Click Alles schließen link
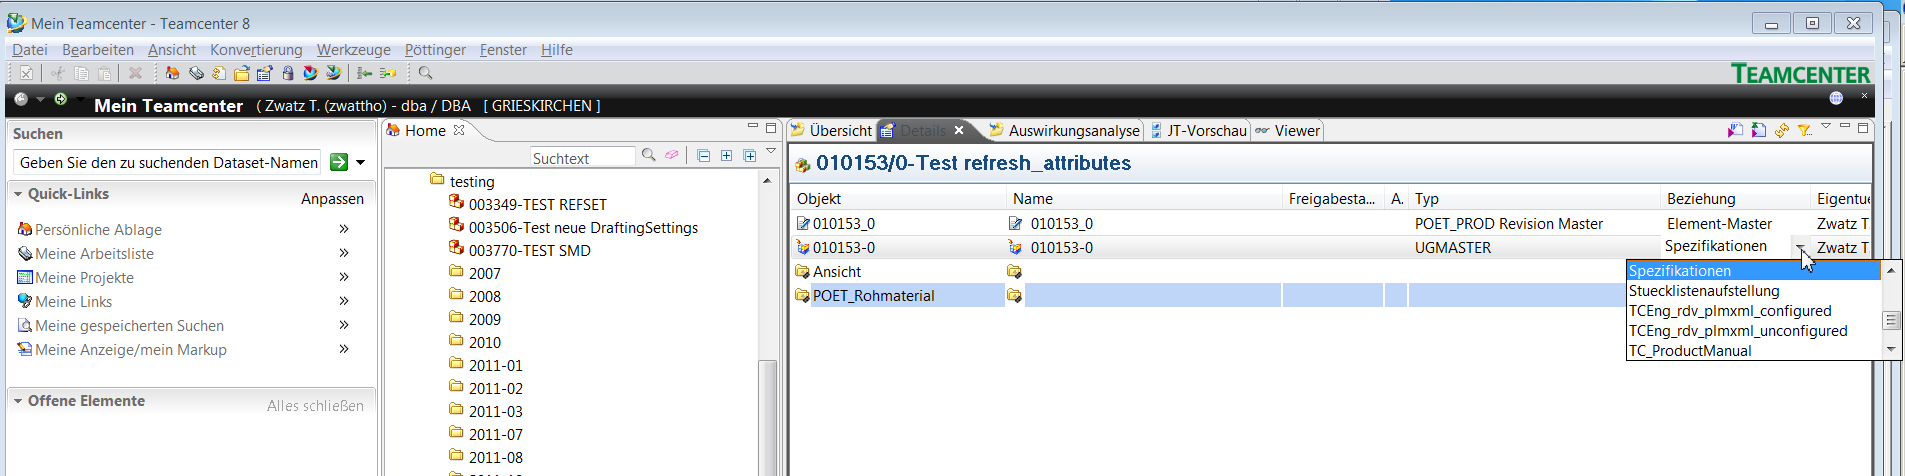This screenshot has height=476, width=1905. pos(315,406)
